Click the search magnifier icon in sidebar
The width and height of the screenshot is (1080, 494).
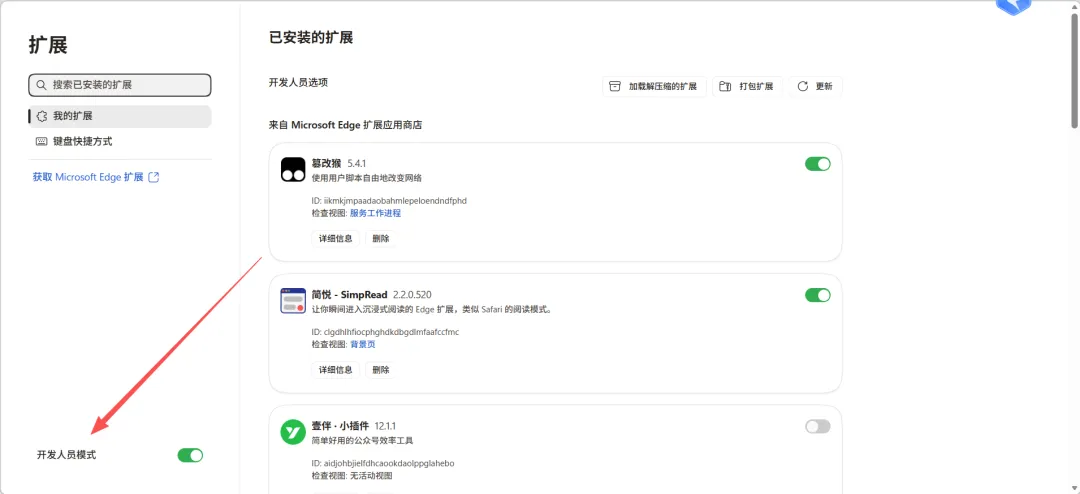coord(42,85)
